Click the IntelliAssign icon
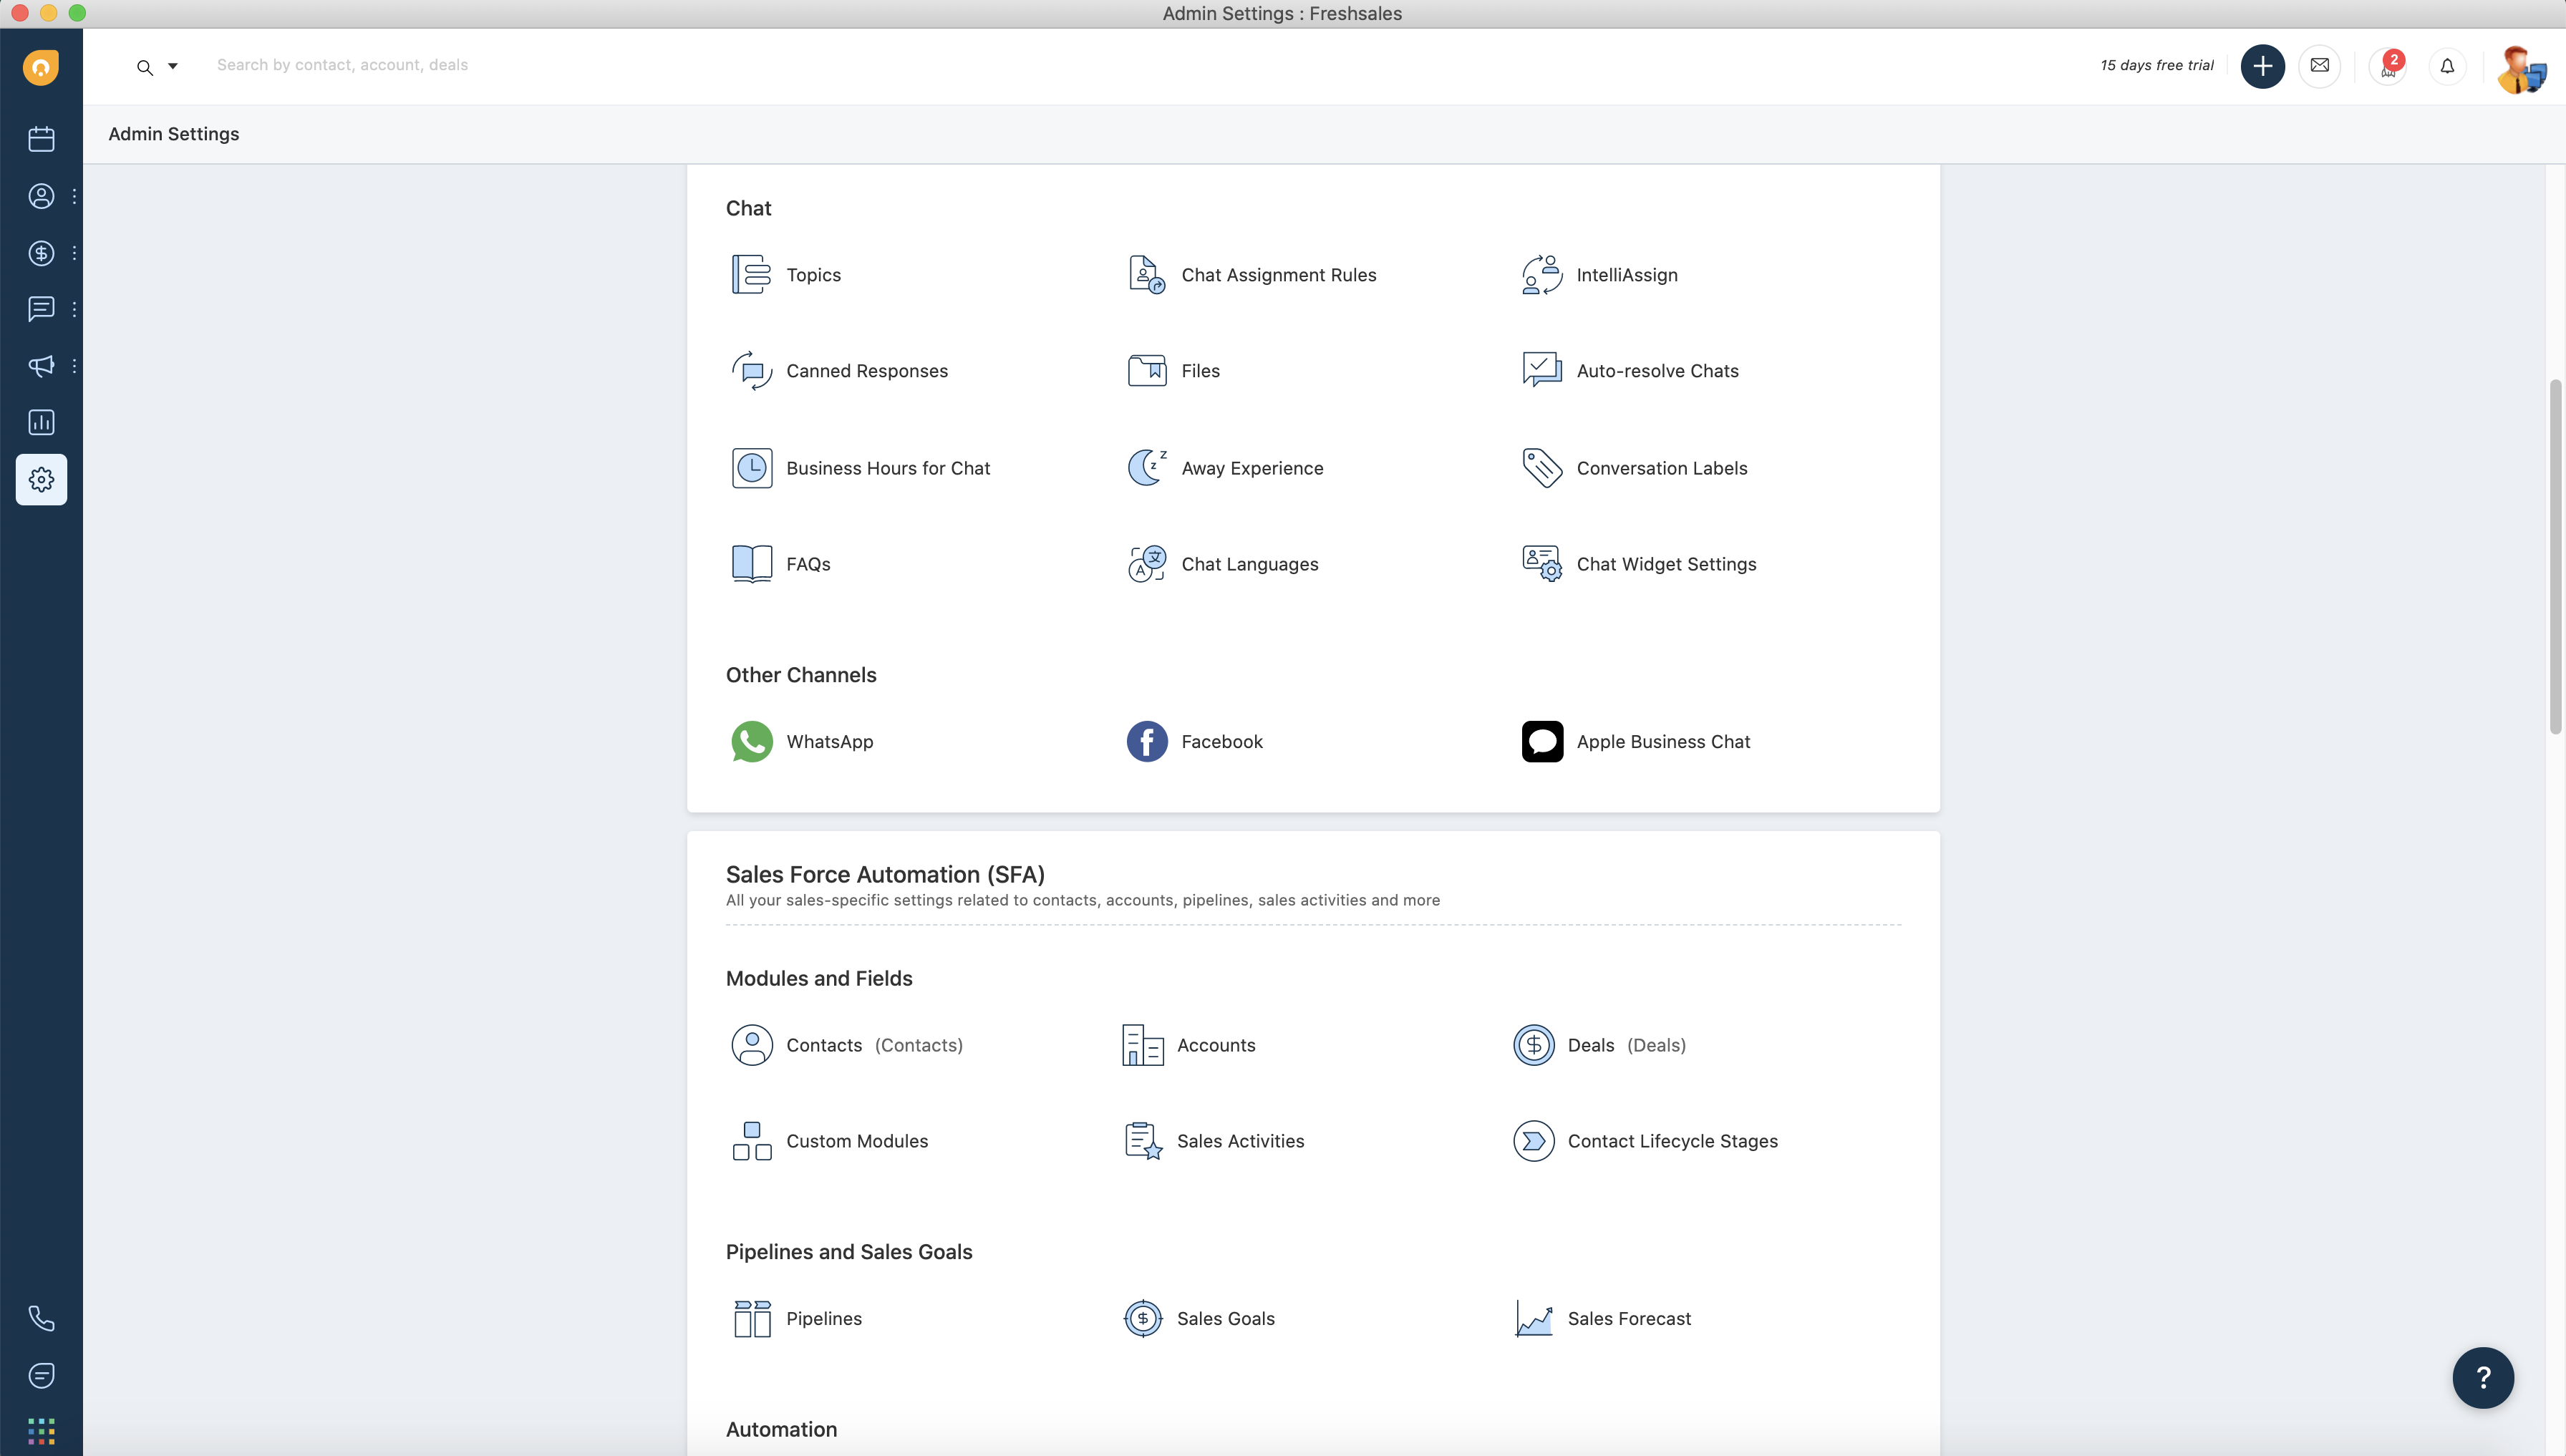 [x=1542, y=274]
